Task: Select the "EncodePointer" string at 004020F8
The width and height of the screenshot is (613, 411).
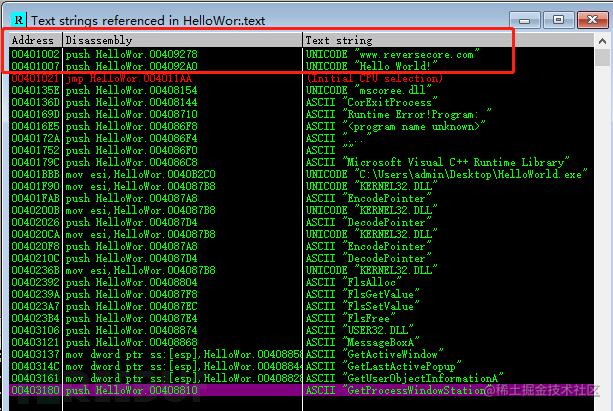Action: click(368, 246)
